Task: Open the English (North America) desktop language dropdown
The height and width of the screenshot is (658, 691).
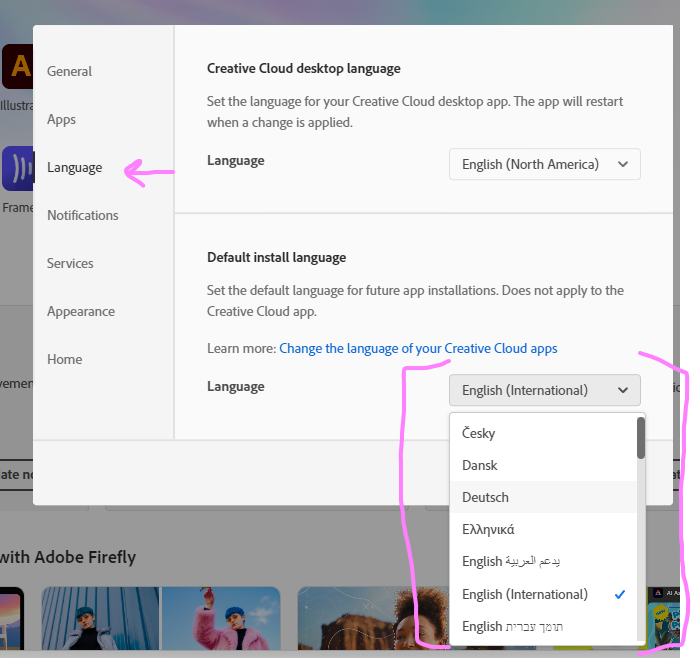Action: tap(545, 164)
